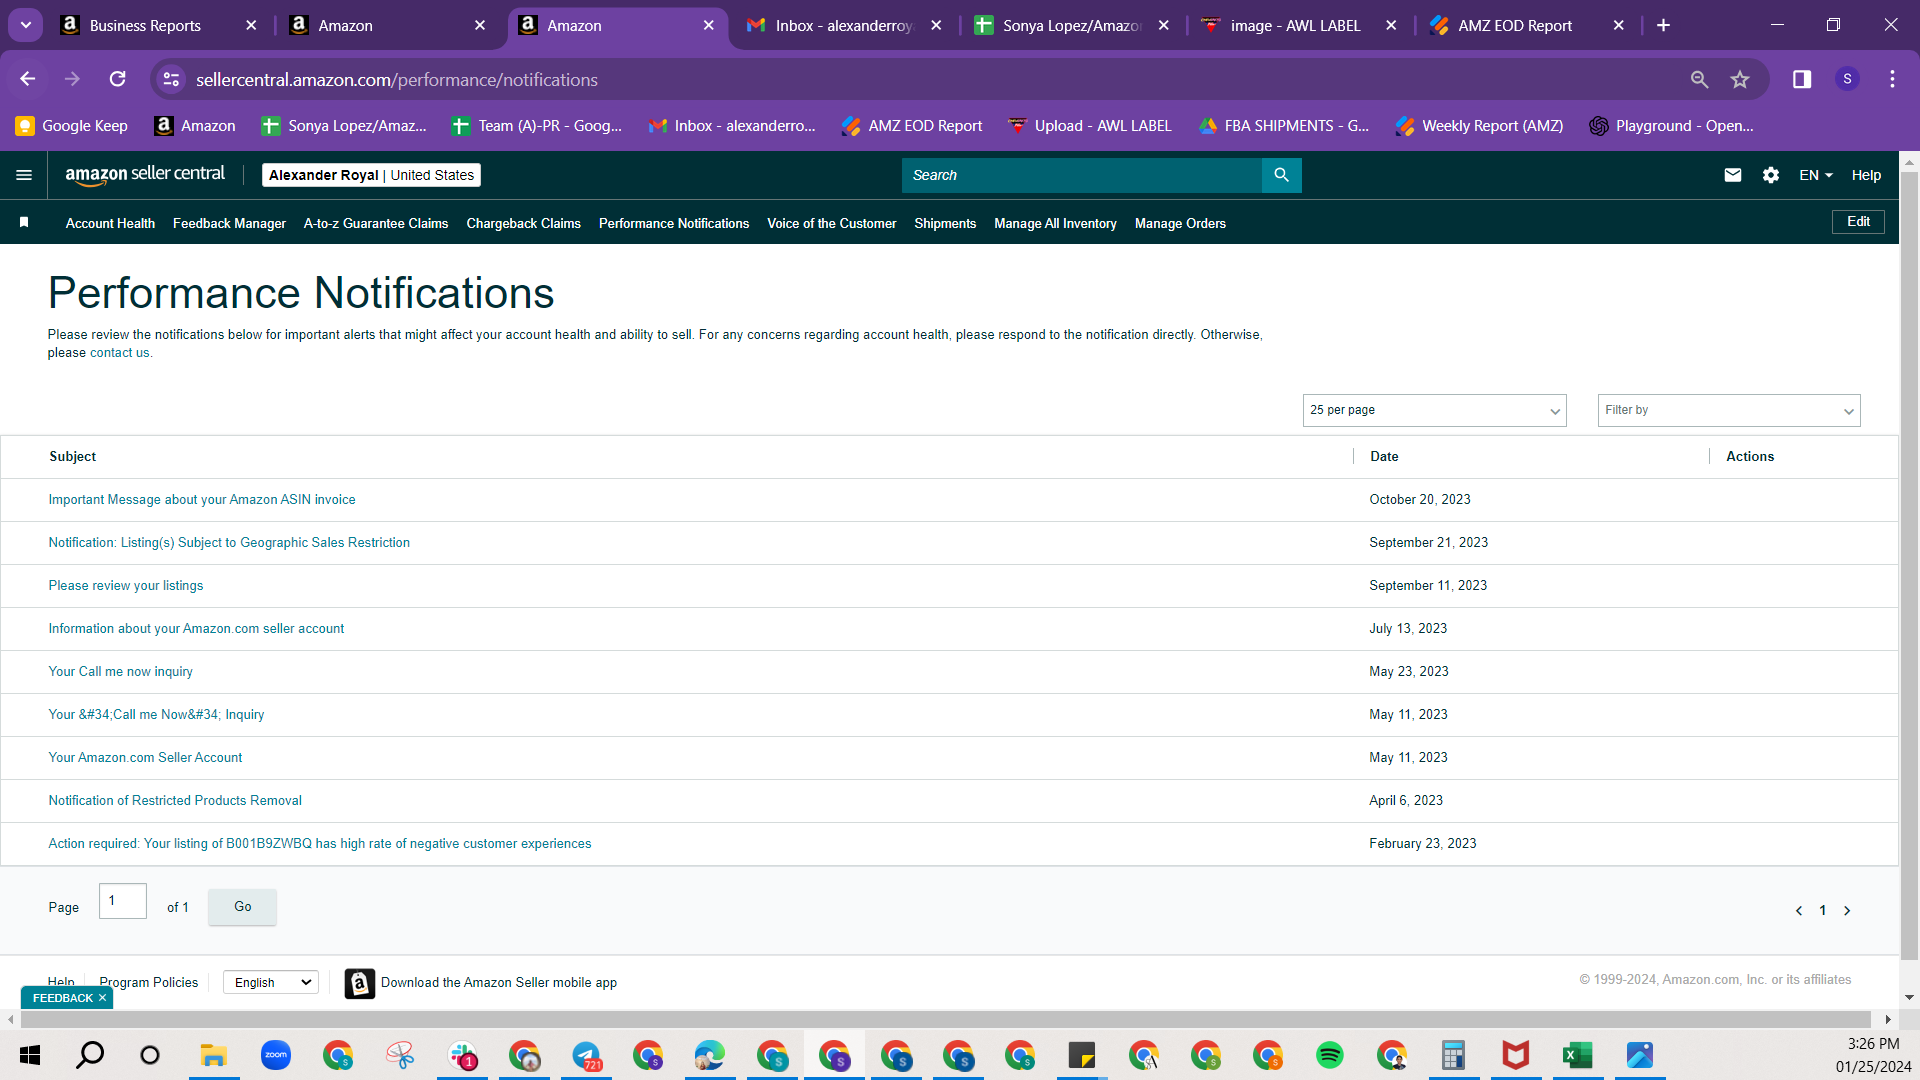Screen dimensions: 1920x1080
Task: Bookmark this page with the star icon
Action: (1740, 79)
